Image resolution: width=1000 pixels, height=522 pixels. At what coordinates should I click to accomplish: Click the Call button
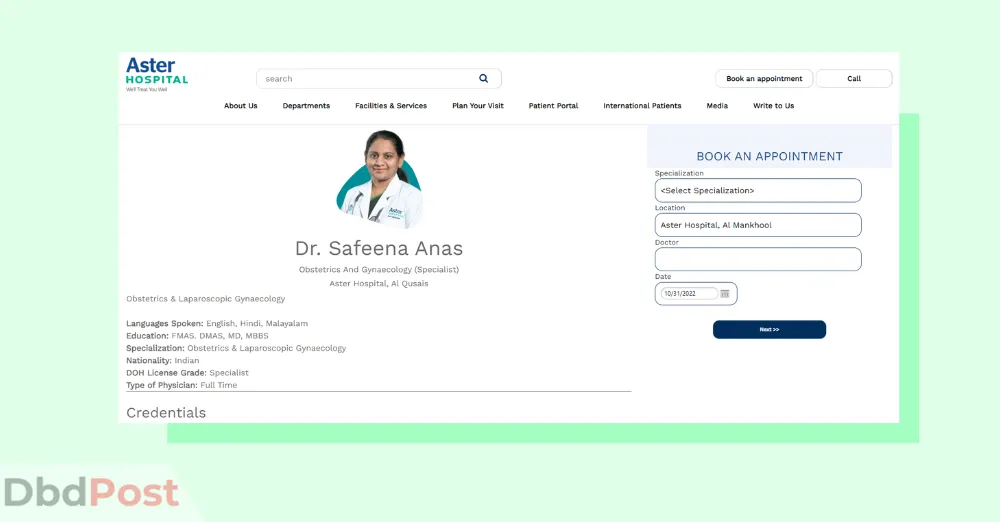pyautogui.click(x=854, y=78)
